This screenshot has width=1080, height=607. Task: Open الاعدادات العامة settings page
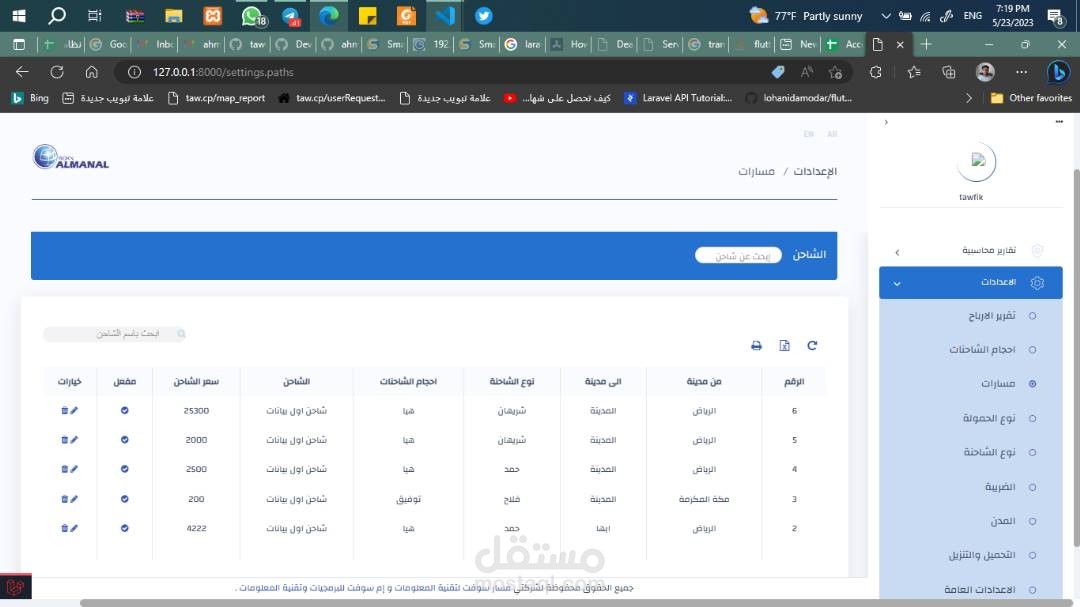click(x=979, y=590)
